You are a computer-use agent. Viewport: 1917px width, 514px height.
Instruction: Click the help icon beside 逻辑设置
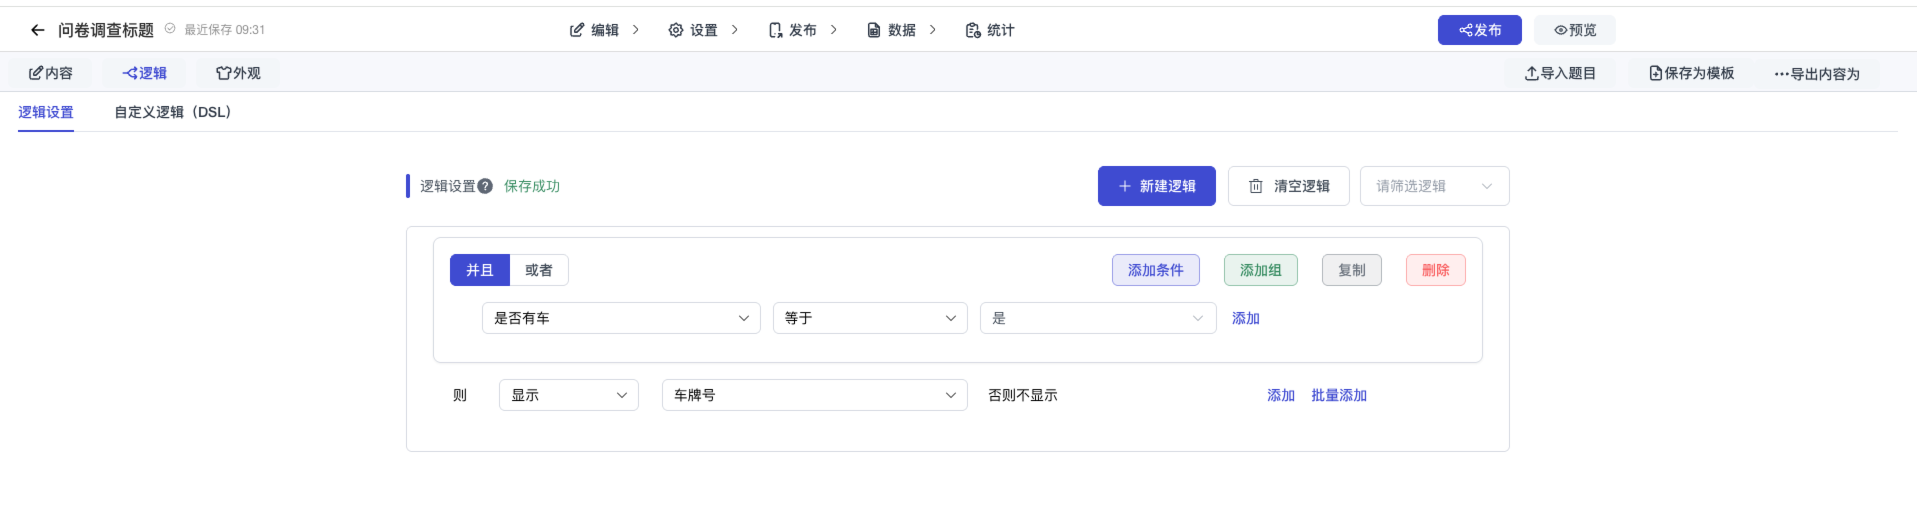(485, 186)
